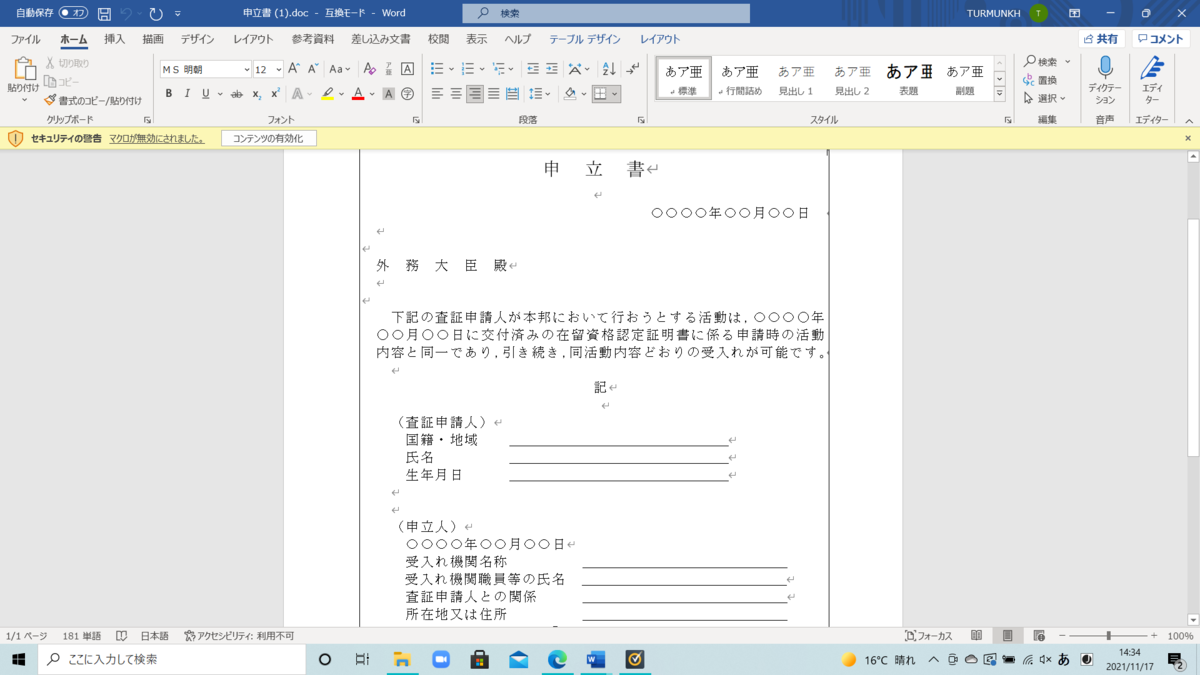Close the security warning bar
Screen dimensions: 1200x675
(1188, 138)
